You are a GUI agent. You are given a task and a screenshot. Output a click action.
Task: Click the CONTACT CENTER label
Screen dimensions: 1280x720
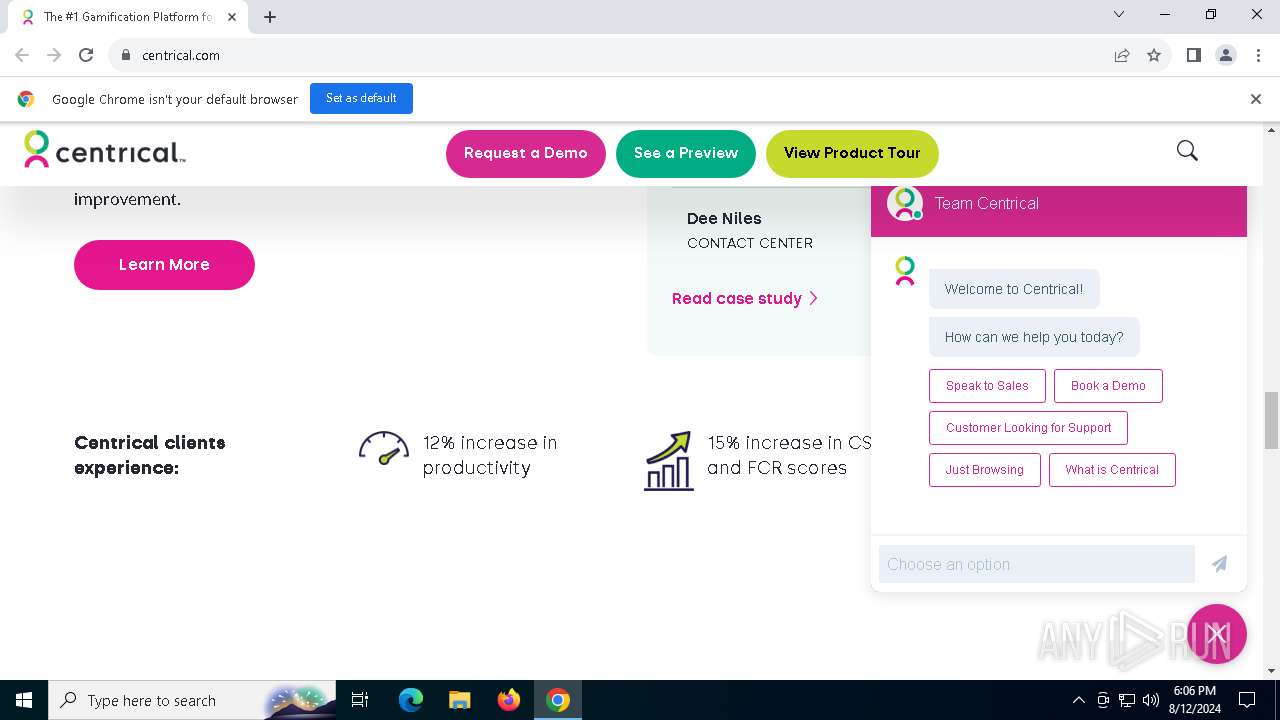[750, 243]
